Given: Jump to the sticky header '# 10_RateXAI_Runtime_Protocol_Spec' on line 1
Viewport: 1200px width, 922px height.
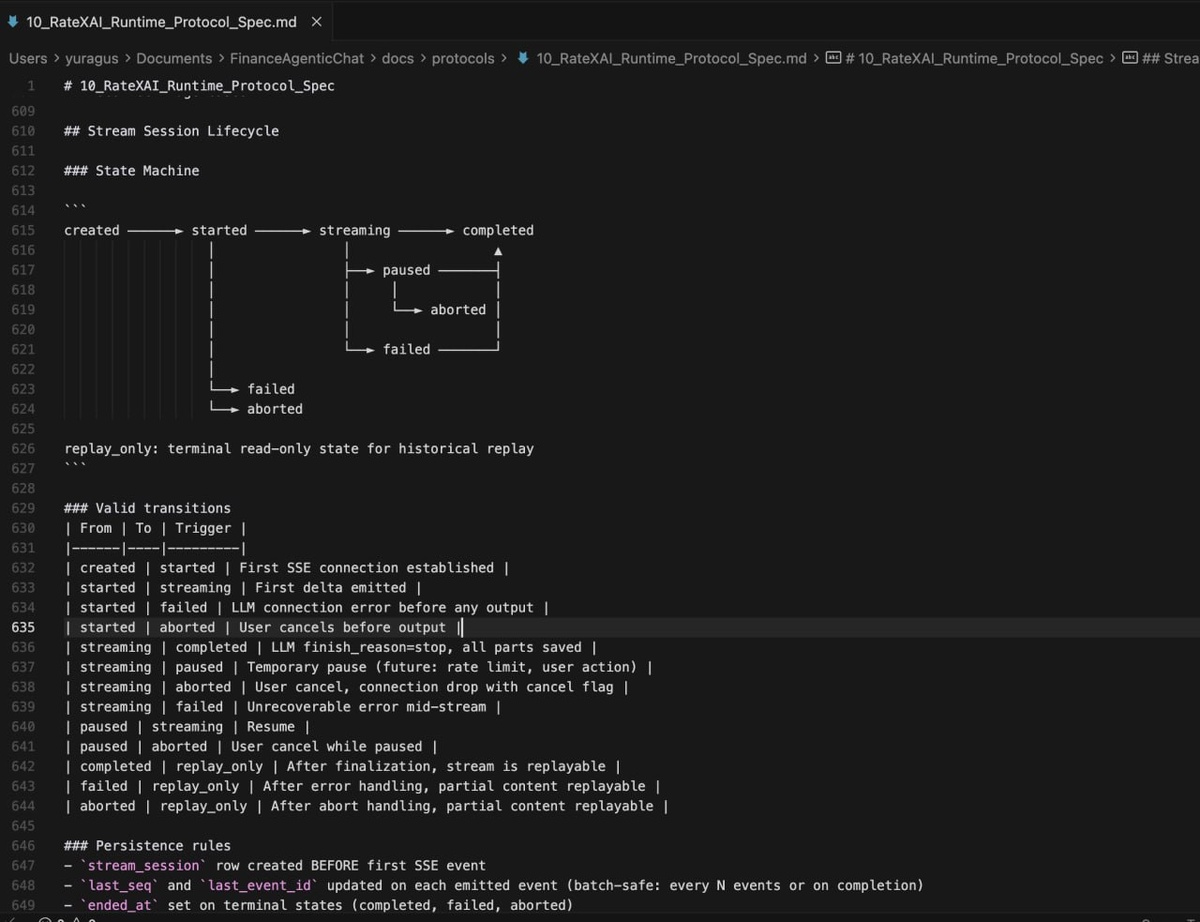Looking at the screenshot, I should point(200,86).
